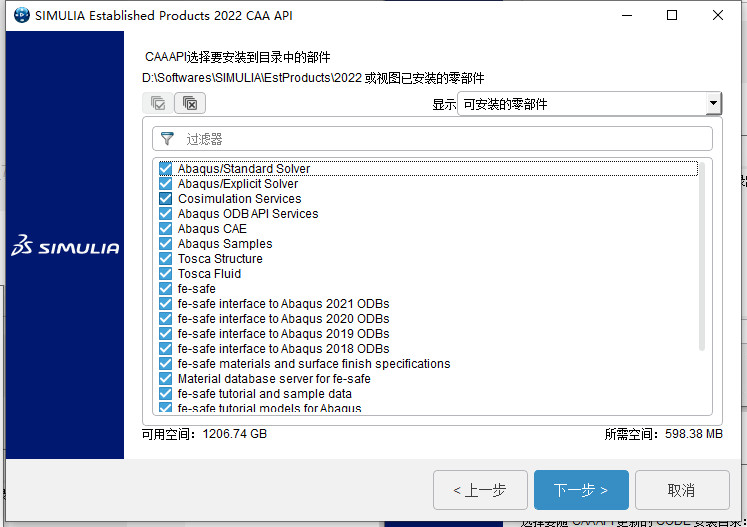Toggle fe-safe interface to Abaqus 2019 ODBs checkbox
The width and height of the screenshot is (747, 527).
(x=165, y=334)
